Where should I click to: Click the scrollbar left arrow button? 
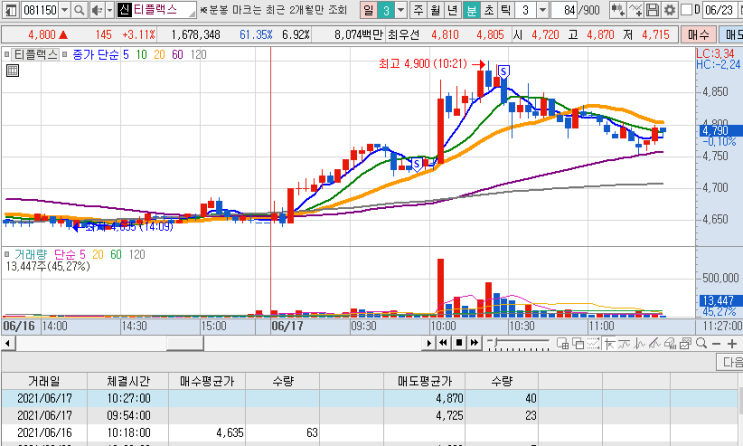tap(8, 343)
